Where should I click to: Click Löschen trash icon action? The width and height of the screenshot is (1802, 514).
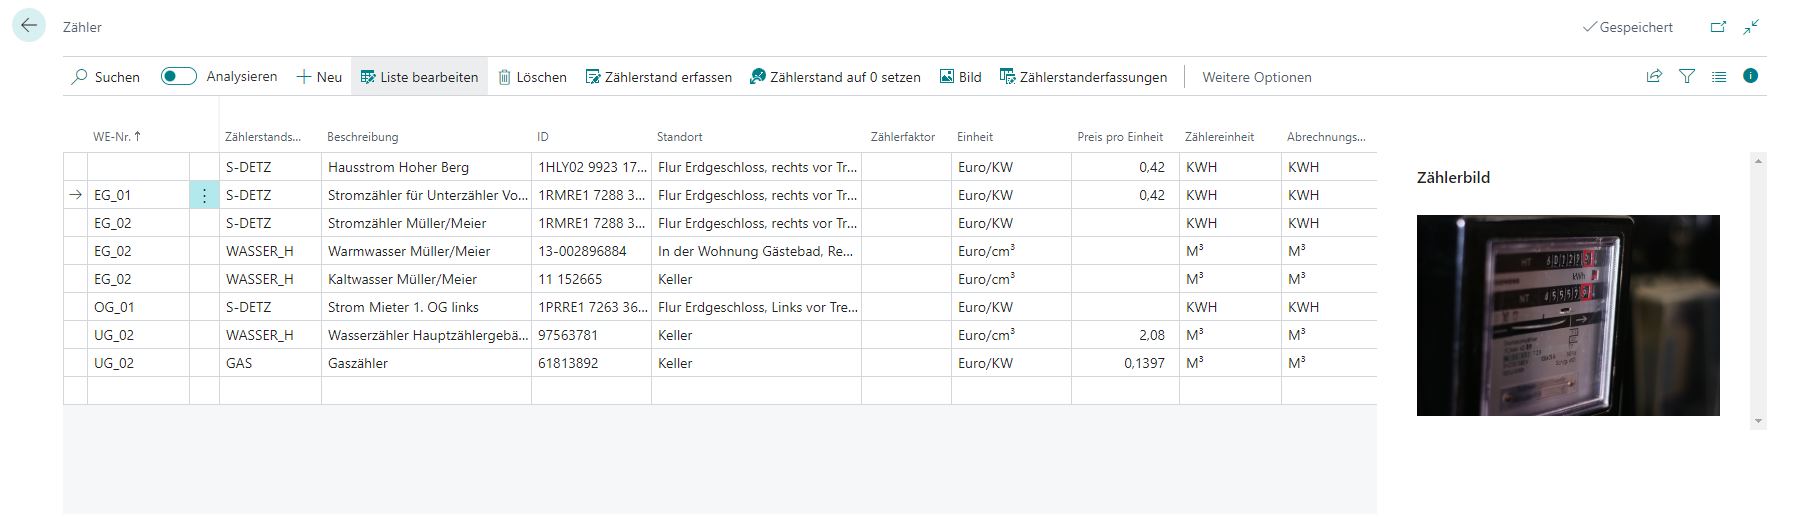pyautogui.click(x=532, y=77)
